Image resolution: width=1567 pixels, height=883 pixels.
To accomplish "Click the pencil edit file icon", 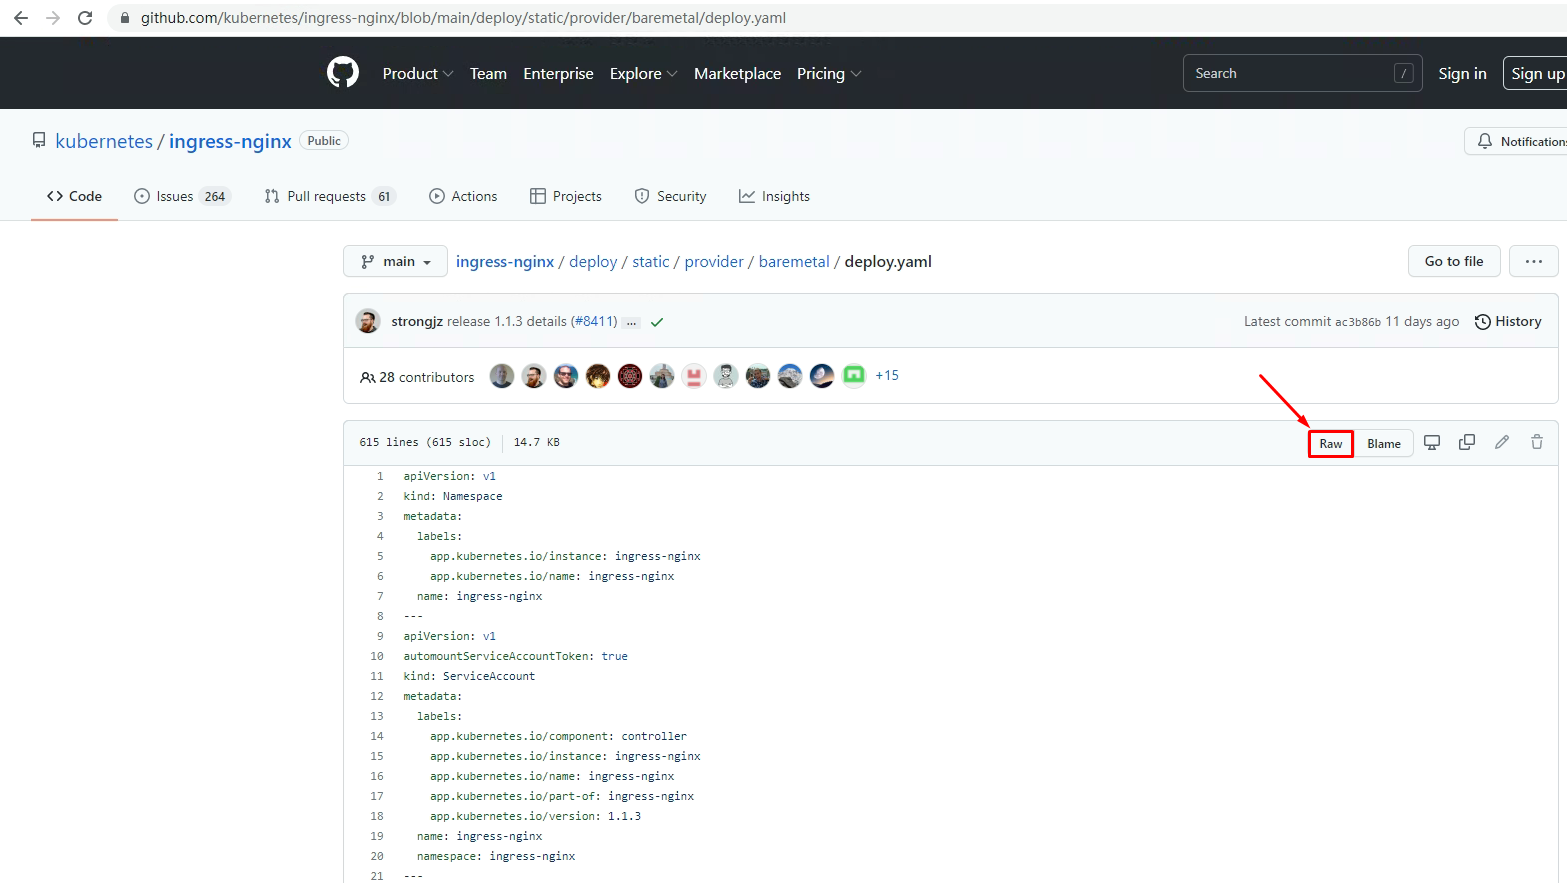I will [x=1502, y=443].
